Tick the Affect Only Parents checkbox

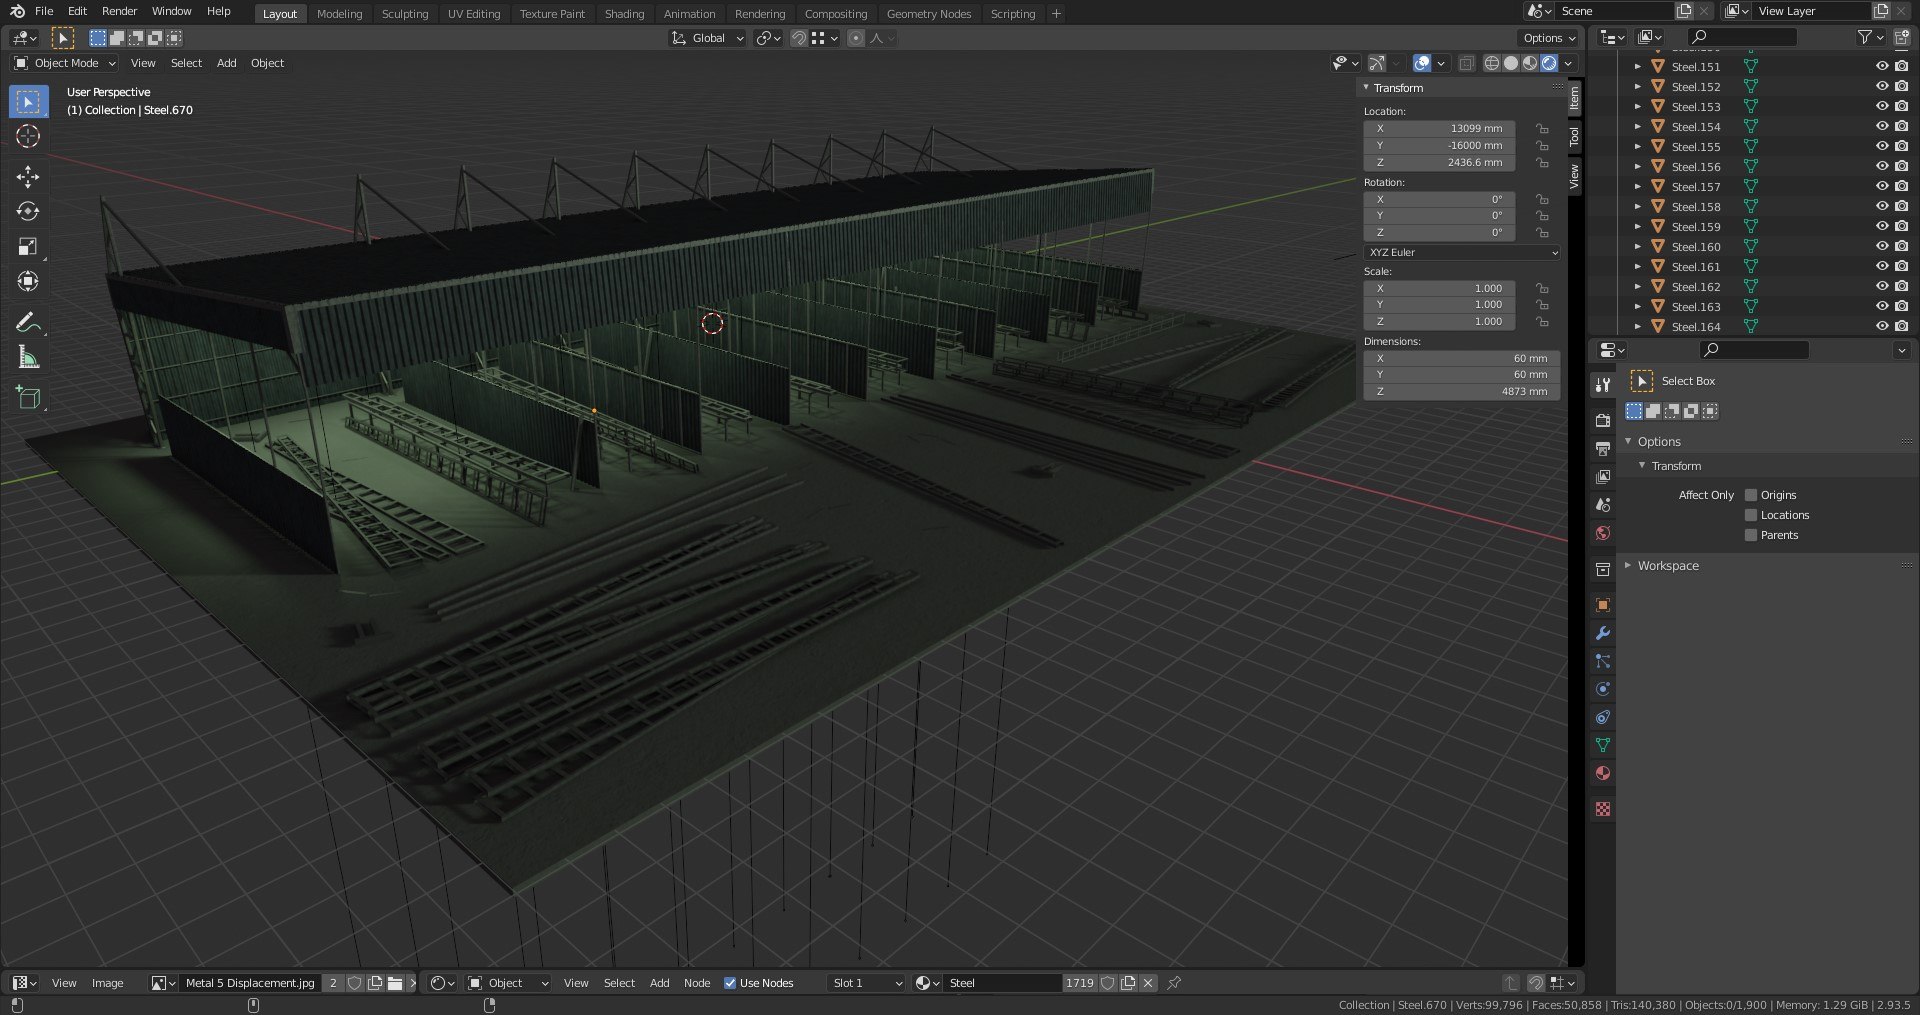tap(1751, 535)
